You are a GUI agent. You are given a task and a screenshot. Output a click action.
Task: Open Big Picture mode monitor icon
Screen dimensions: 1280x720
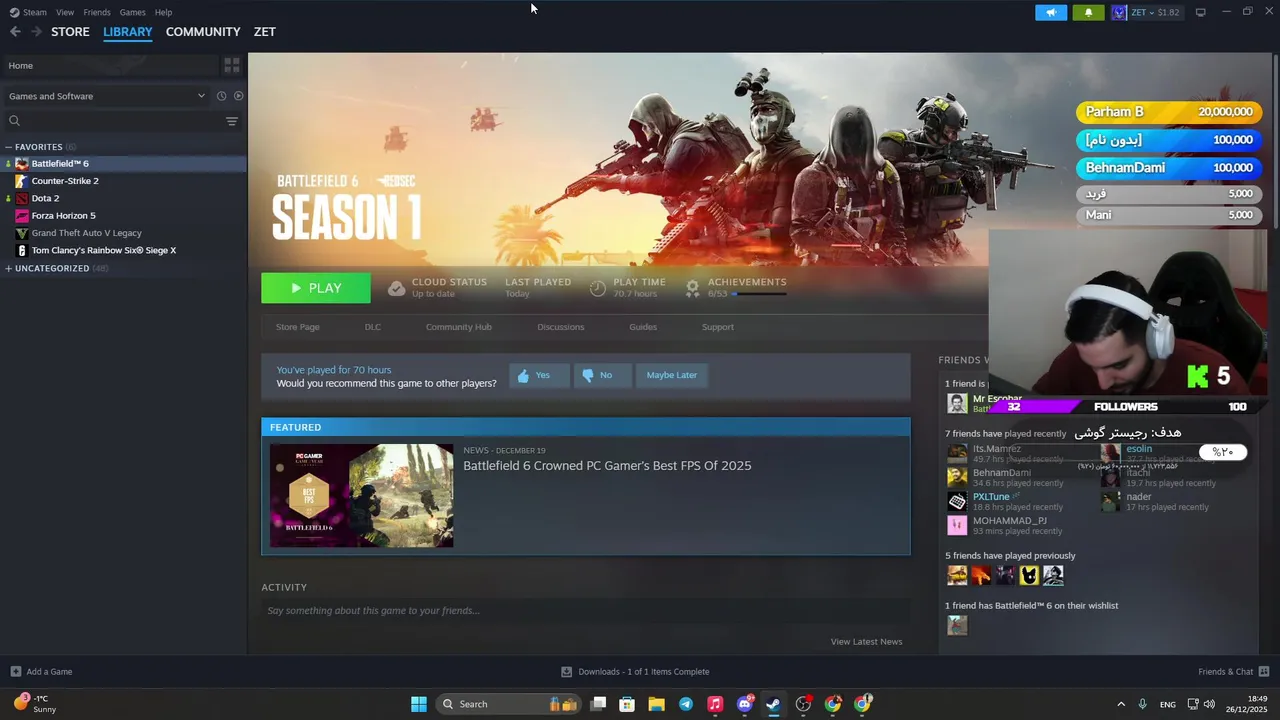pyautogui.click(x=1200, y=12)
